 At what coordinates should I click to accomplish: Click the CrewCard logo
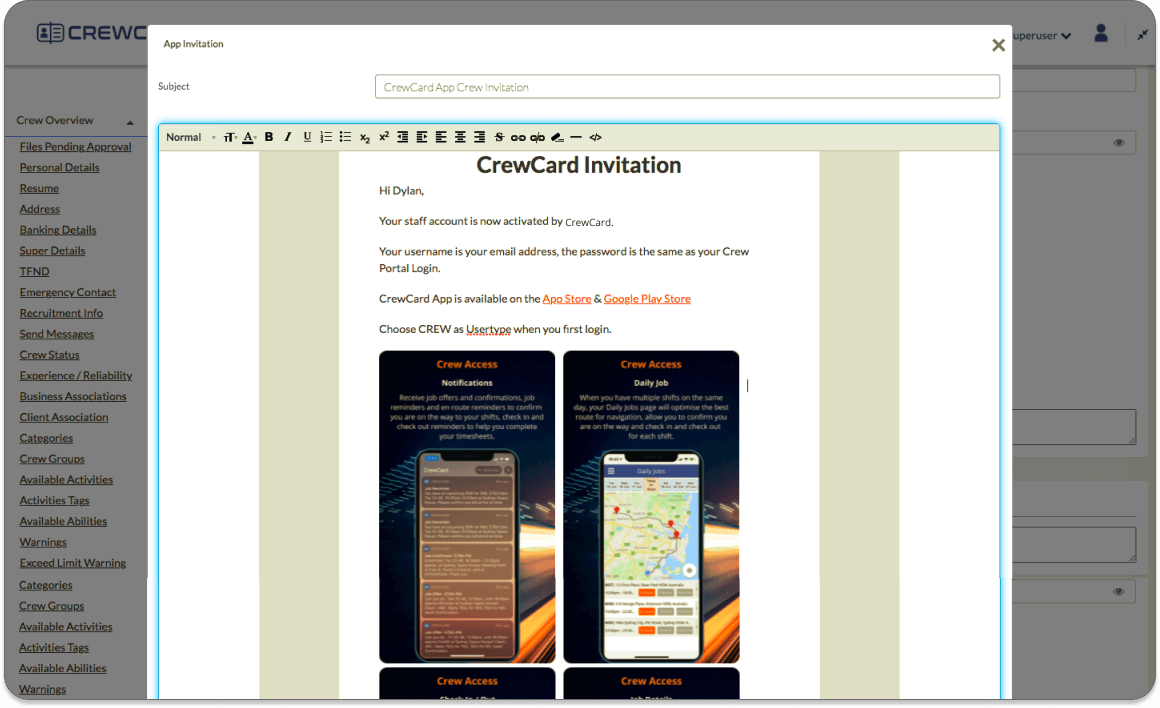[91, 33]
